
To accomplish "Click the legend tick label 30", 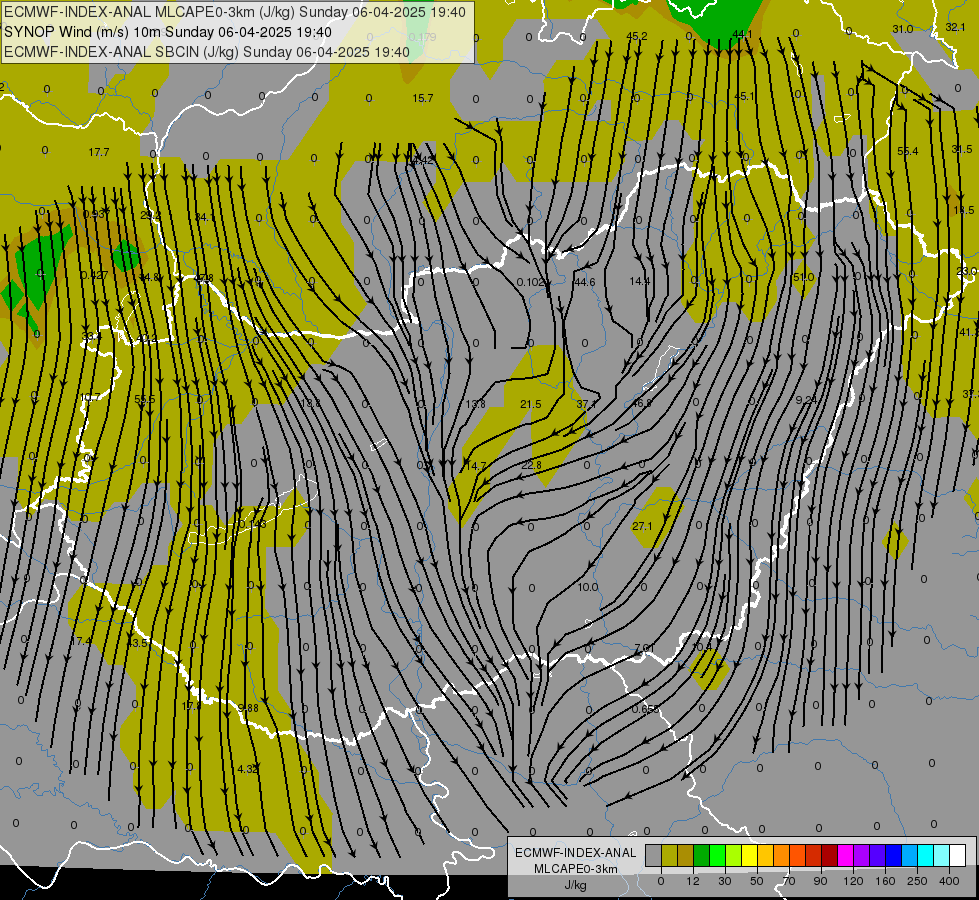I will pos(724,881).
